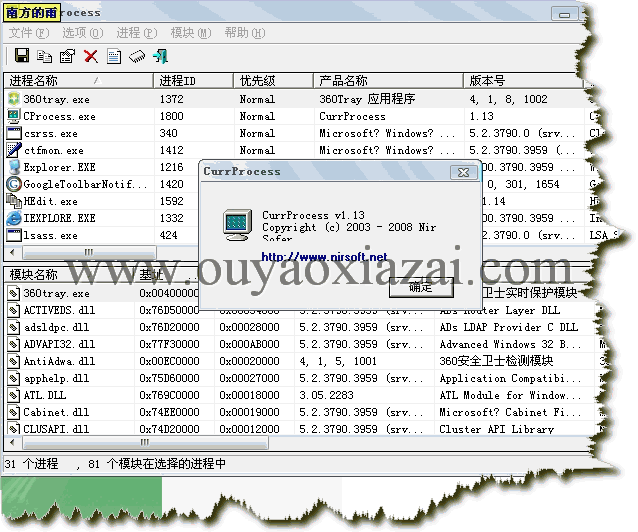Select the Application Compatibi... description cell
The width and height of the screenshot is (638, 532).
[x=511, y=379]
